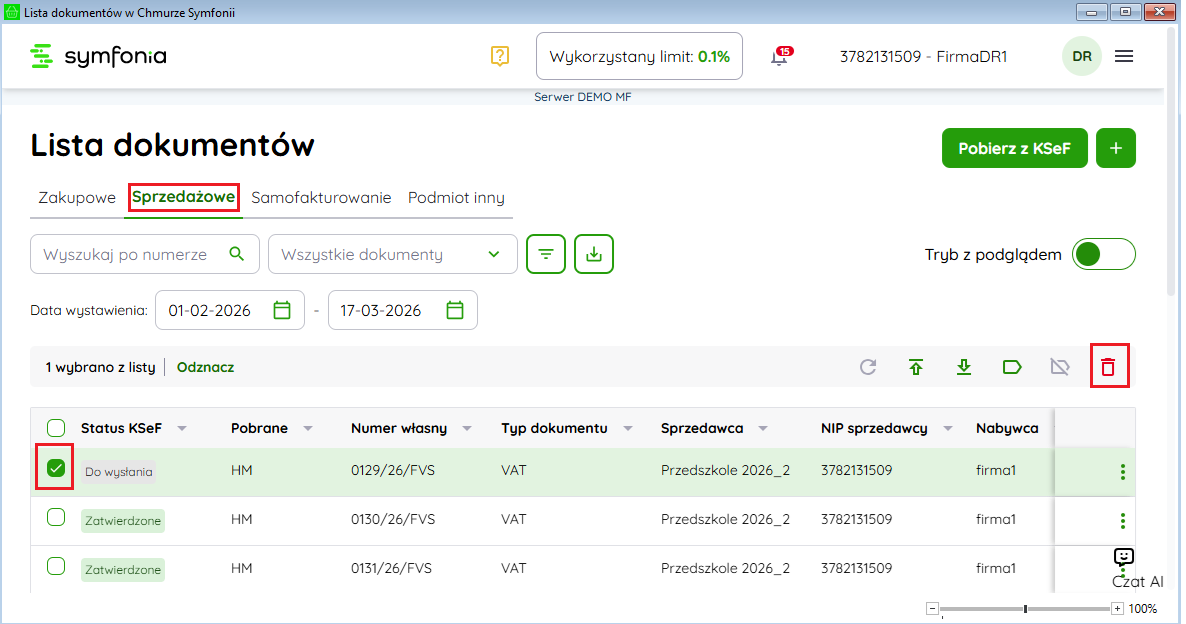Open the notifications bell icon

tap(779, 57)
